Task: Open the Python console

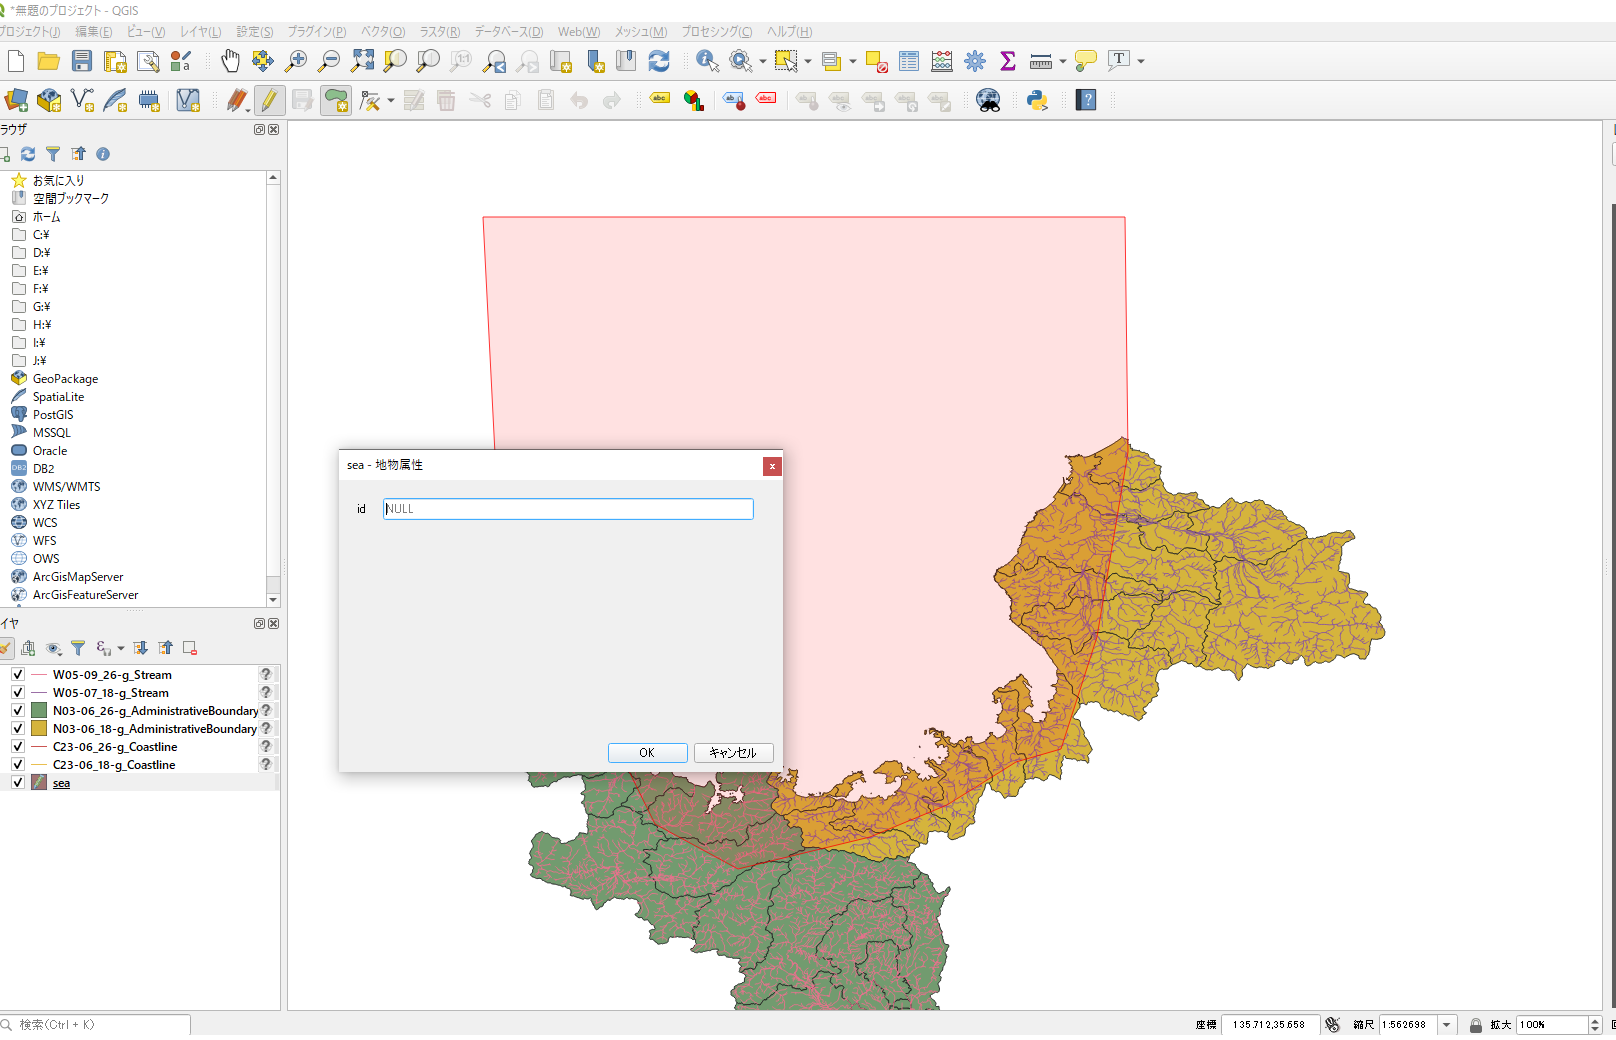Action: click(x=1037, y=100)
